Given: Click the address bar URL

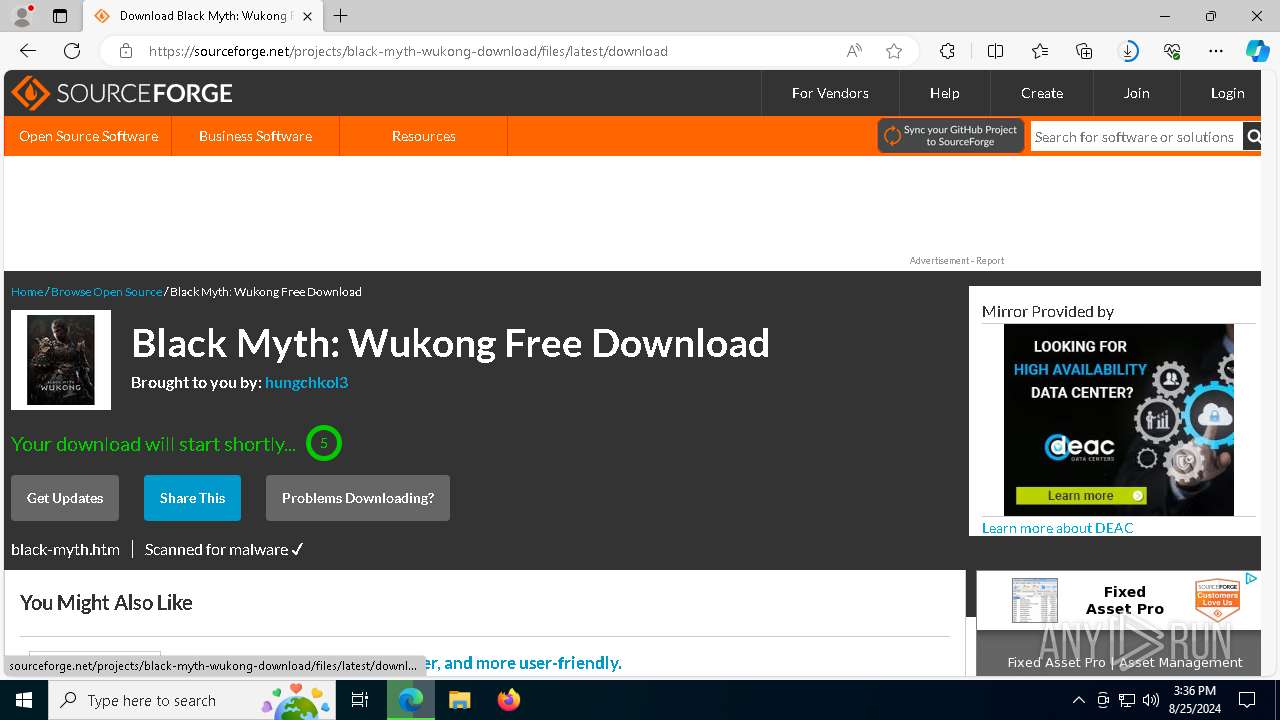Looking at the screenshot, I should point(408,51).
